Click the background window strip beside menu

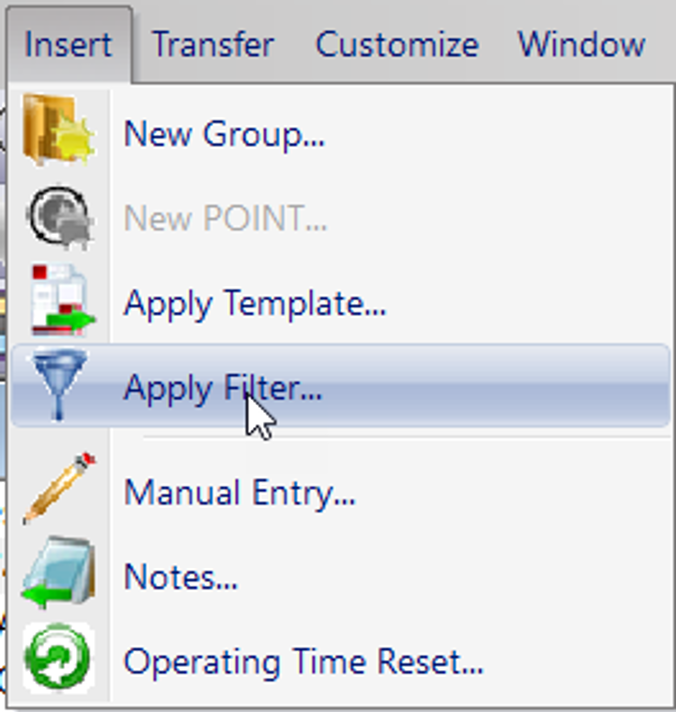(x=3, y=395)
